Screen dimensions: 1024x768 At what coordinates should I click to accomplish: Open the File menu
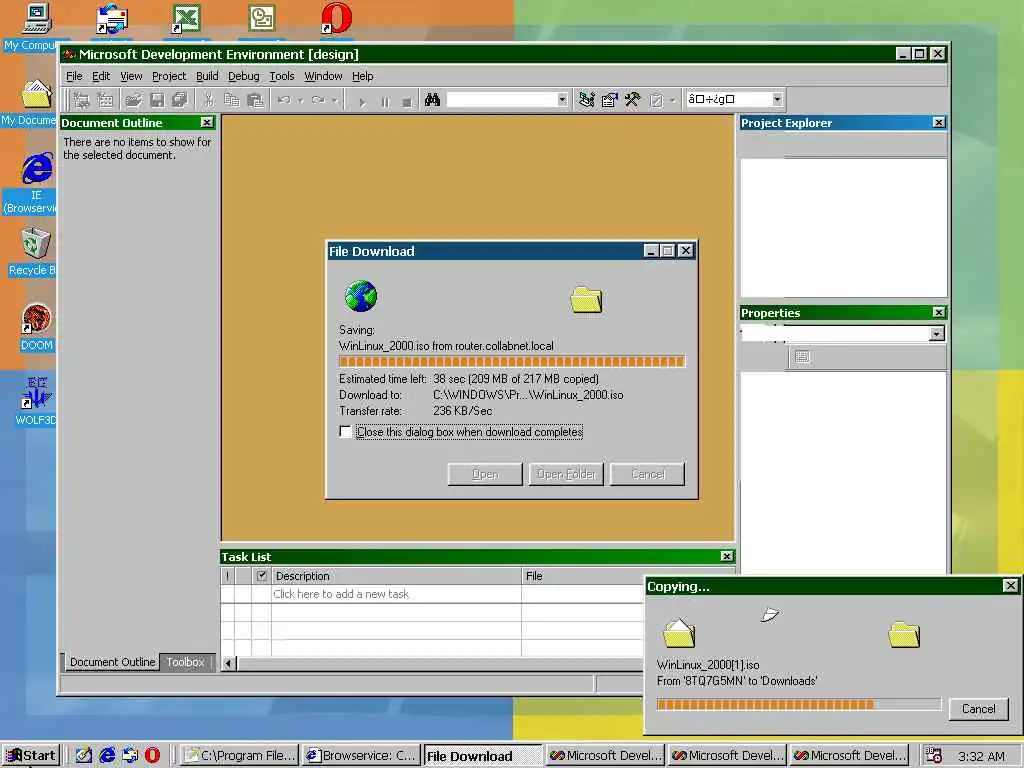click(x=74, y=76)
